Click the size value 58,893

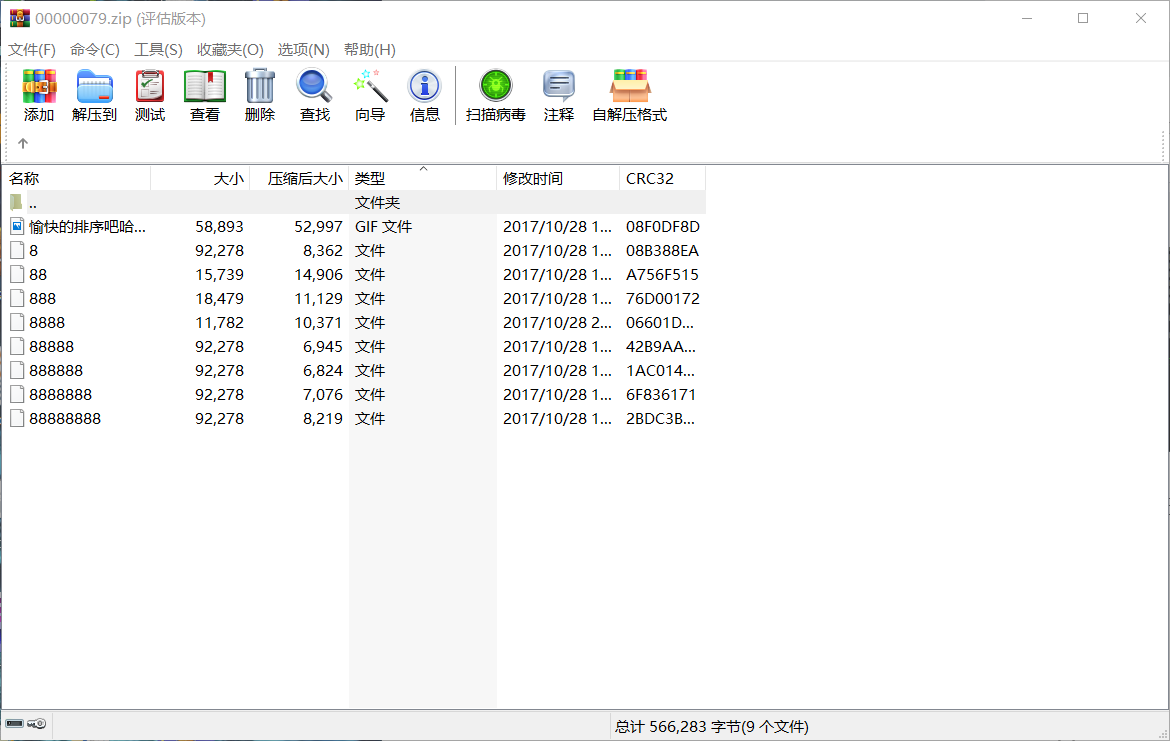tap(219, 226)
